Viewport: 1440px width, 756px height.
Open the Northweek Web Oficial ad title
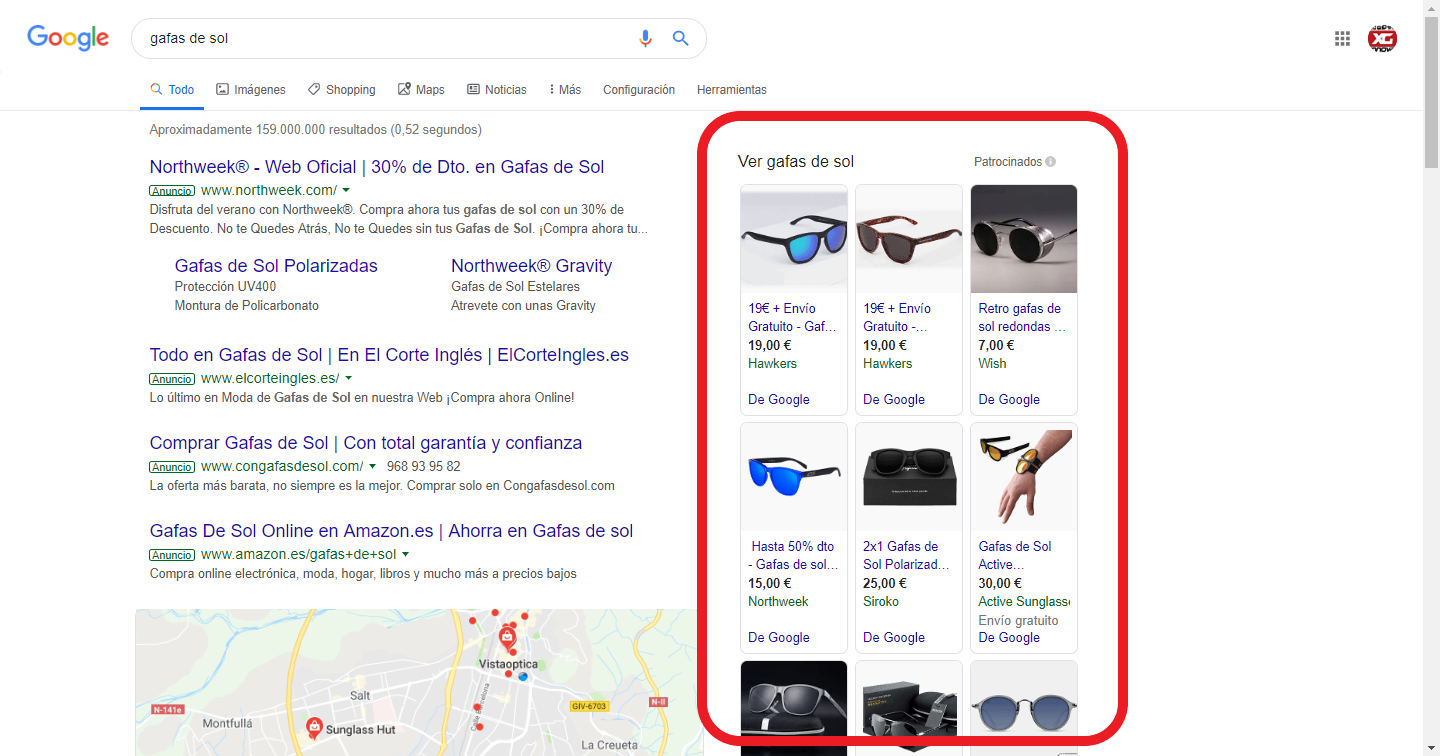[x=377, y=167]
